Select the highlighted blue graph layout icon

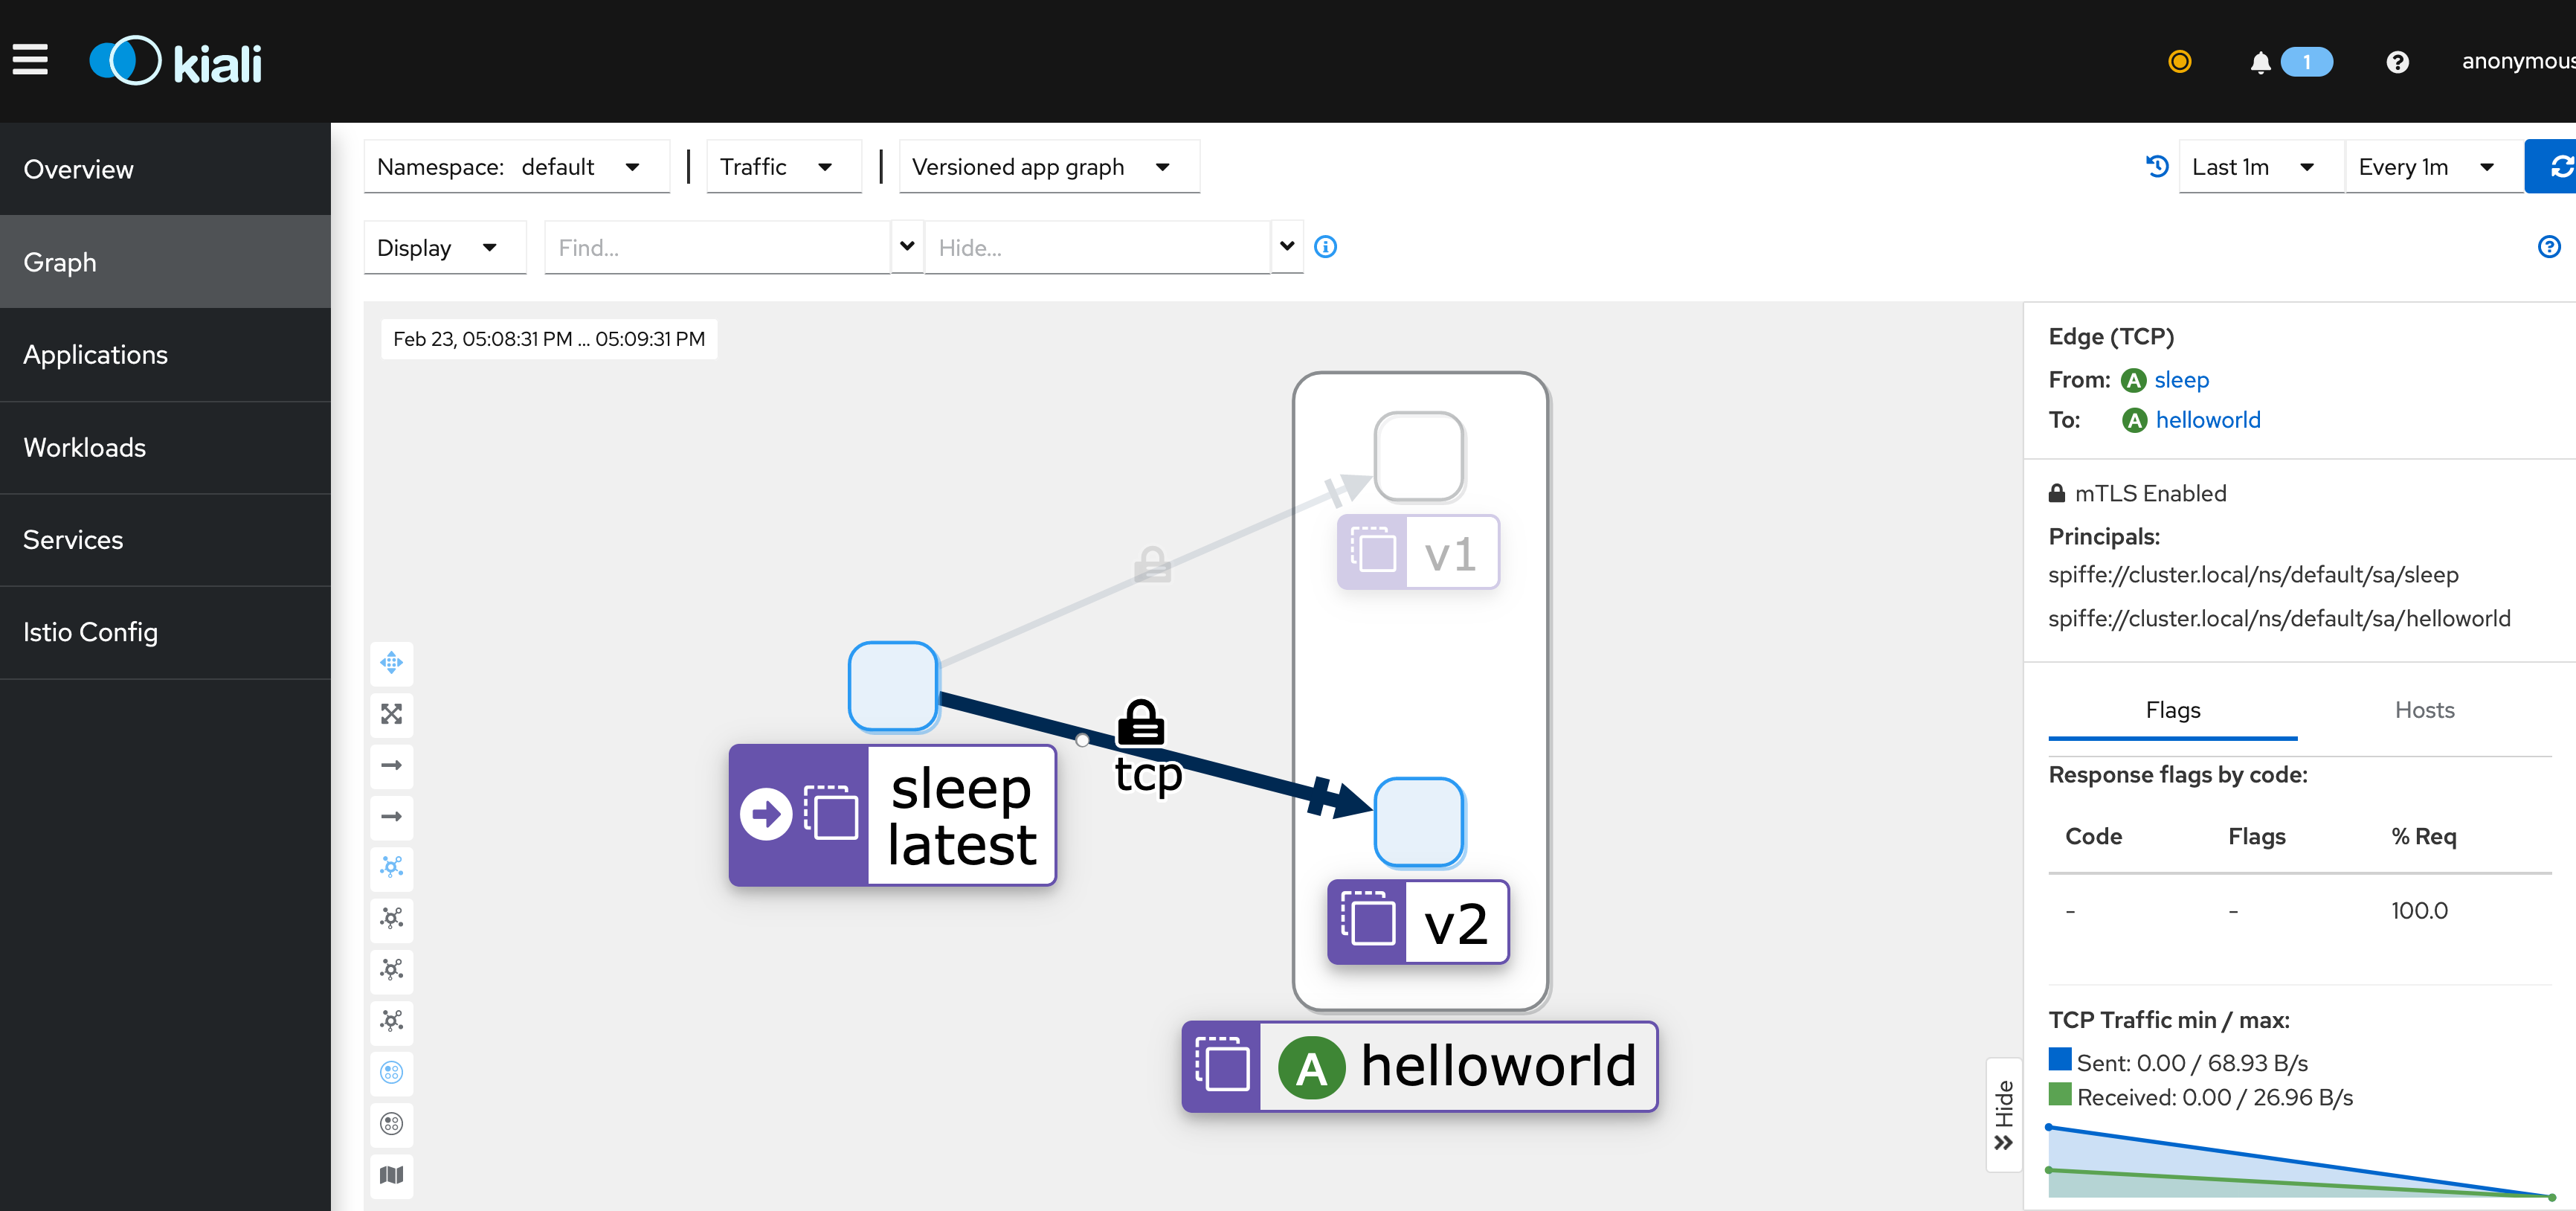click(x=391, y=867)
